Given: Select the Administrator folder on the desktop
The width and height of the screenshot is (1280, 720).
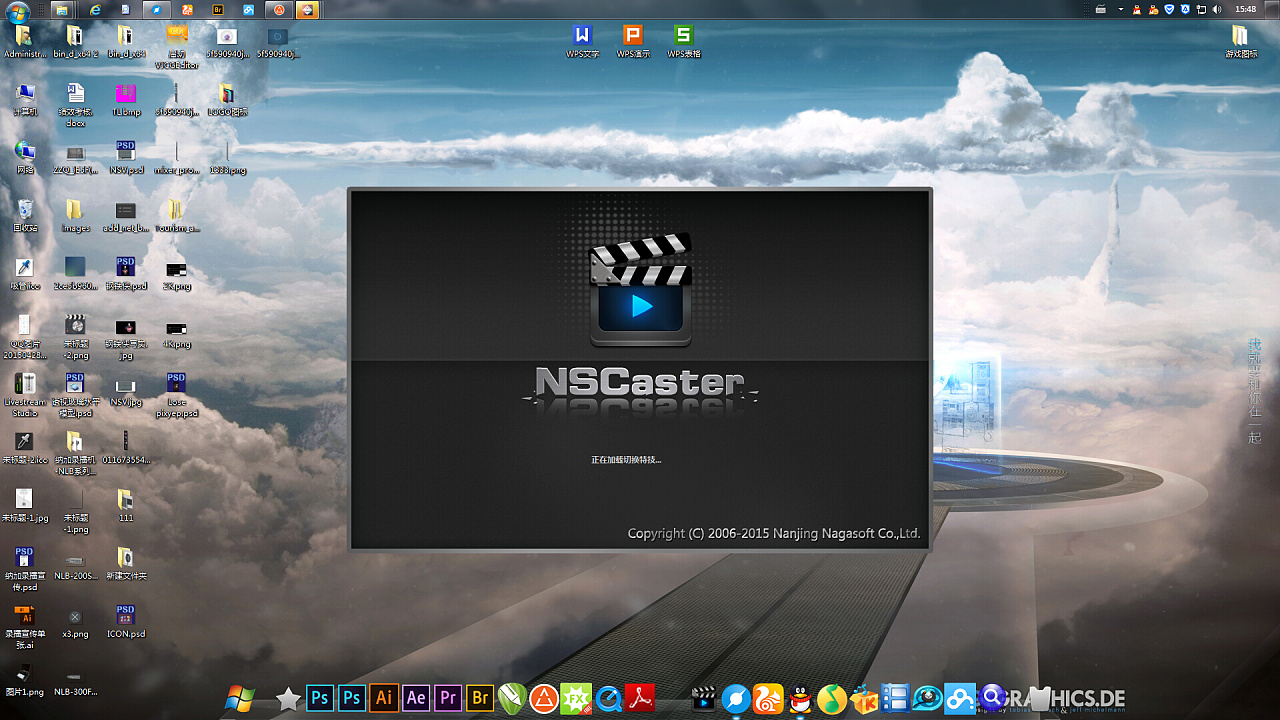Looking at the screenshot, I should 25,41.
